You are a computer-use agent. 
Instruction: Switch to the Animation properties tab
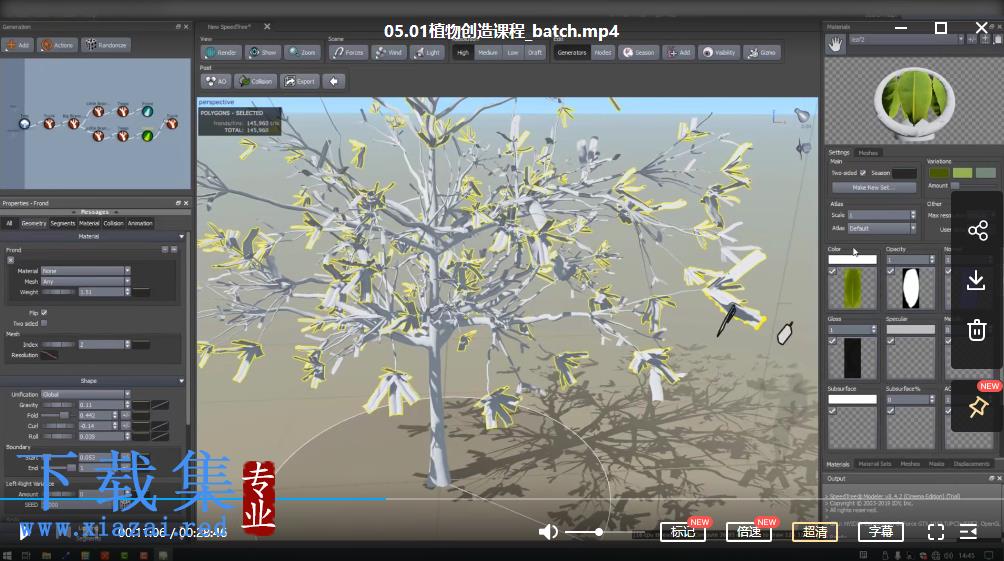140,224
